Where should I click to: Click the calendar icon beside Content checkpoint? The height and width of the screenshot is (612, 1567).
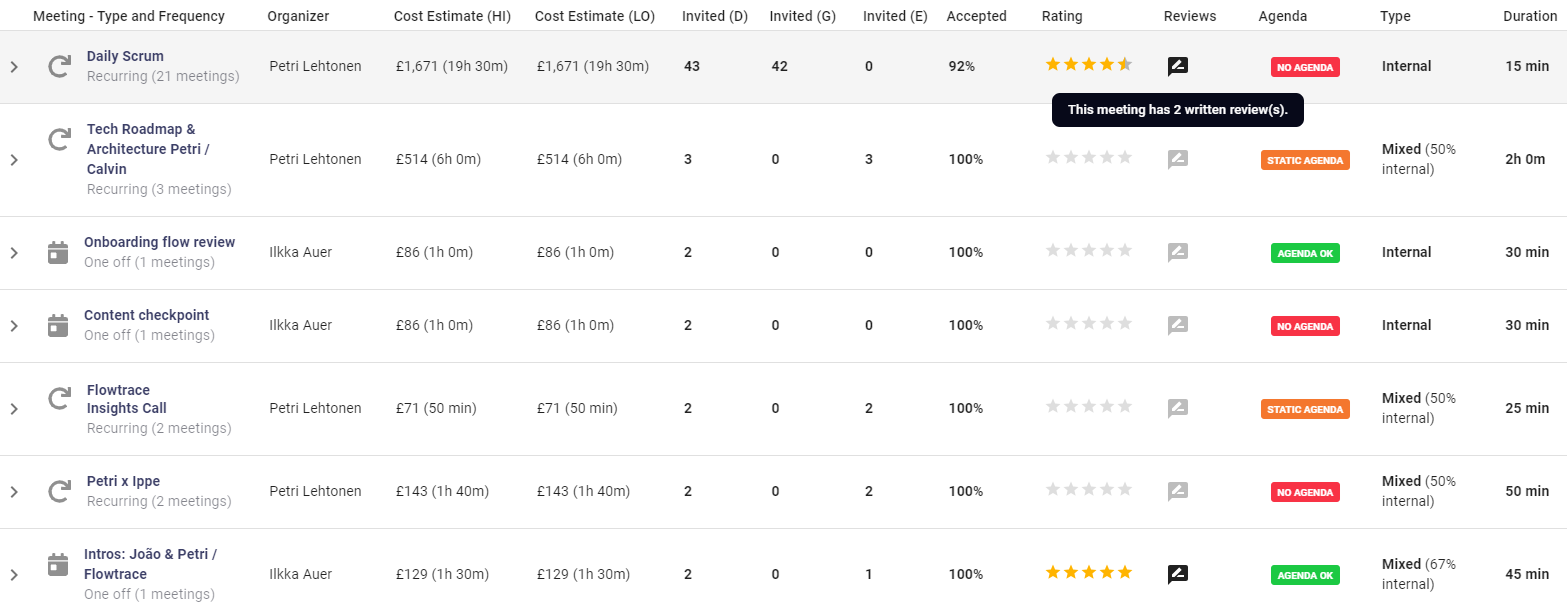click(x=58, y=325)
